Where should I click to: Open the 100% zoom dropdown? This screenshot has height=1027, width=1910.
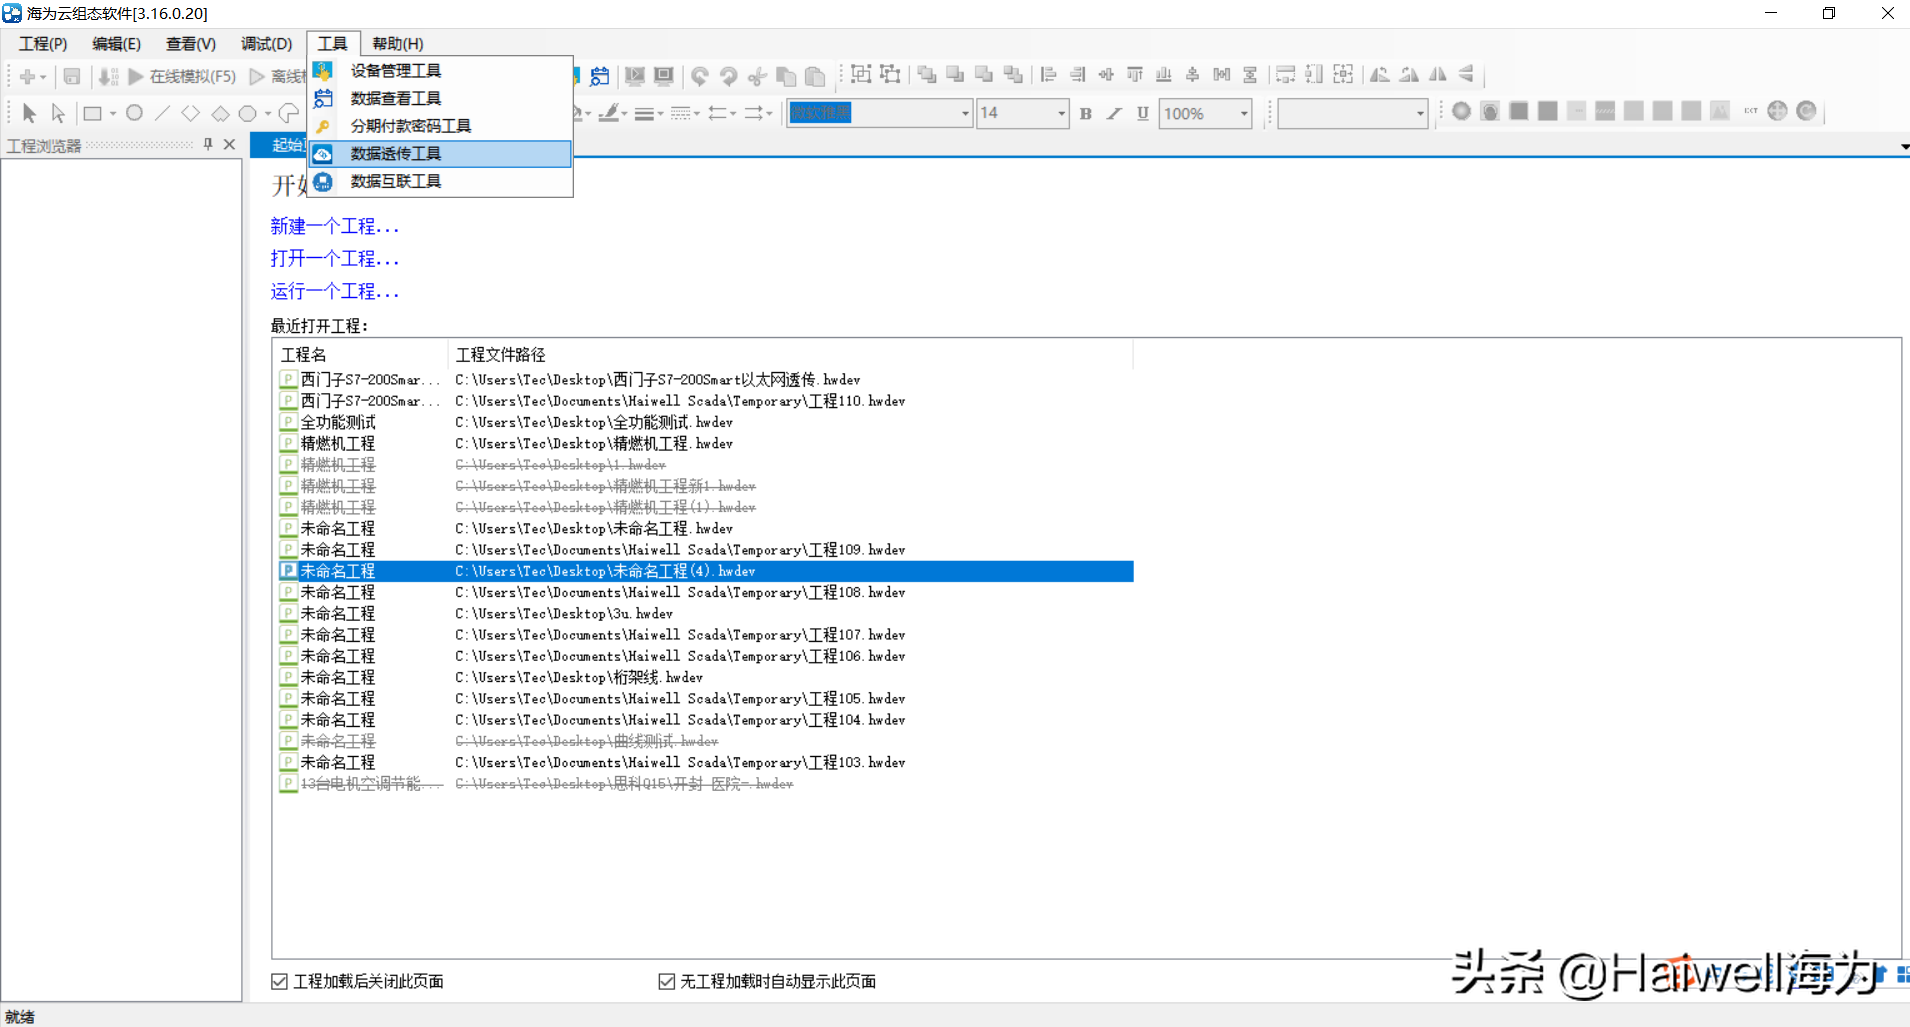tap(1244, 113)
